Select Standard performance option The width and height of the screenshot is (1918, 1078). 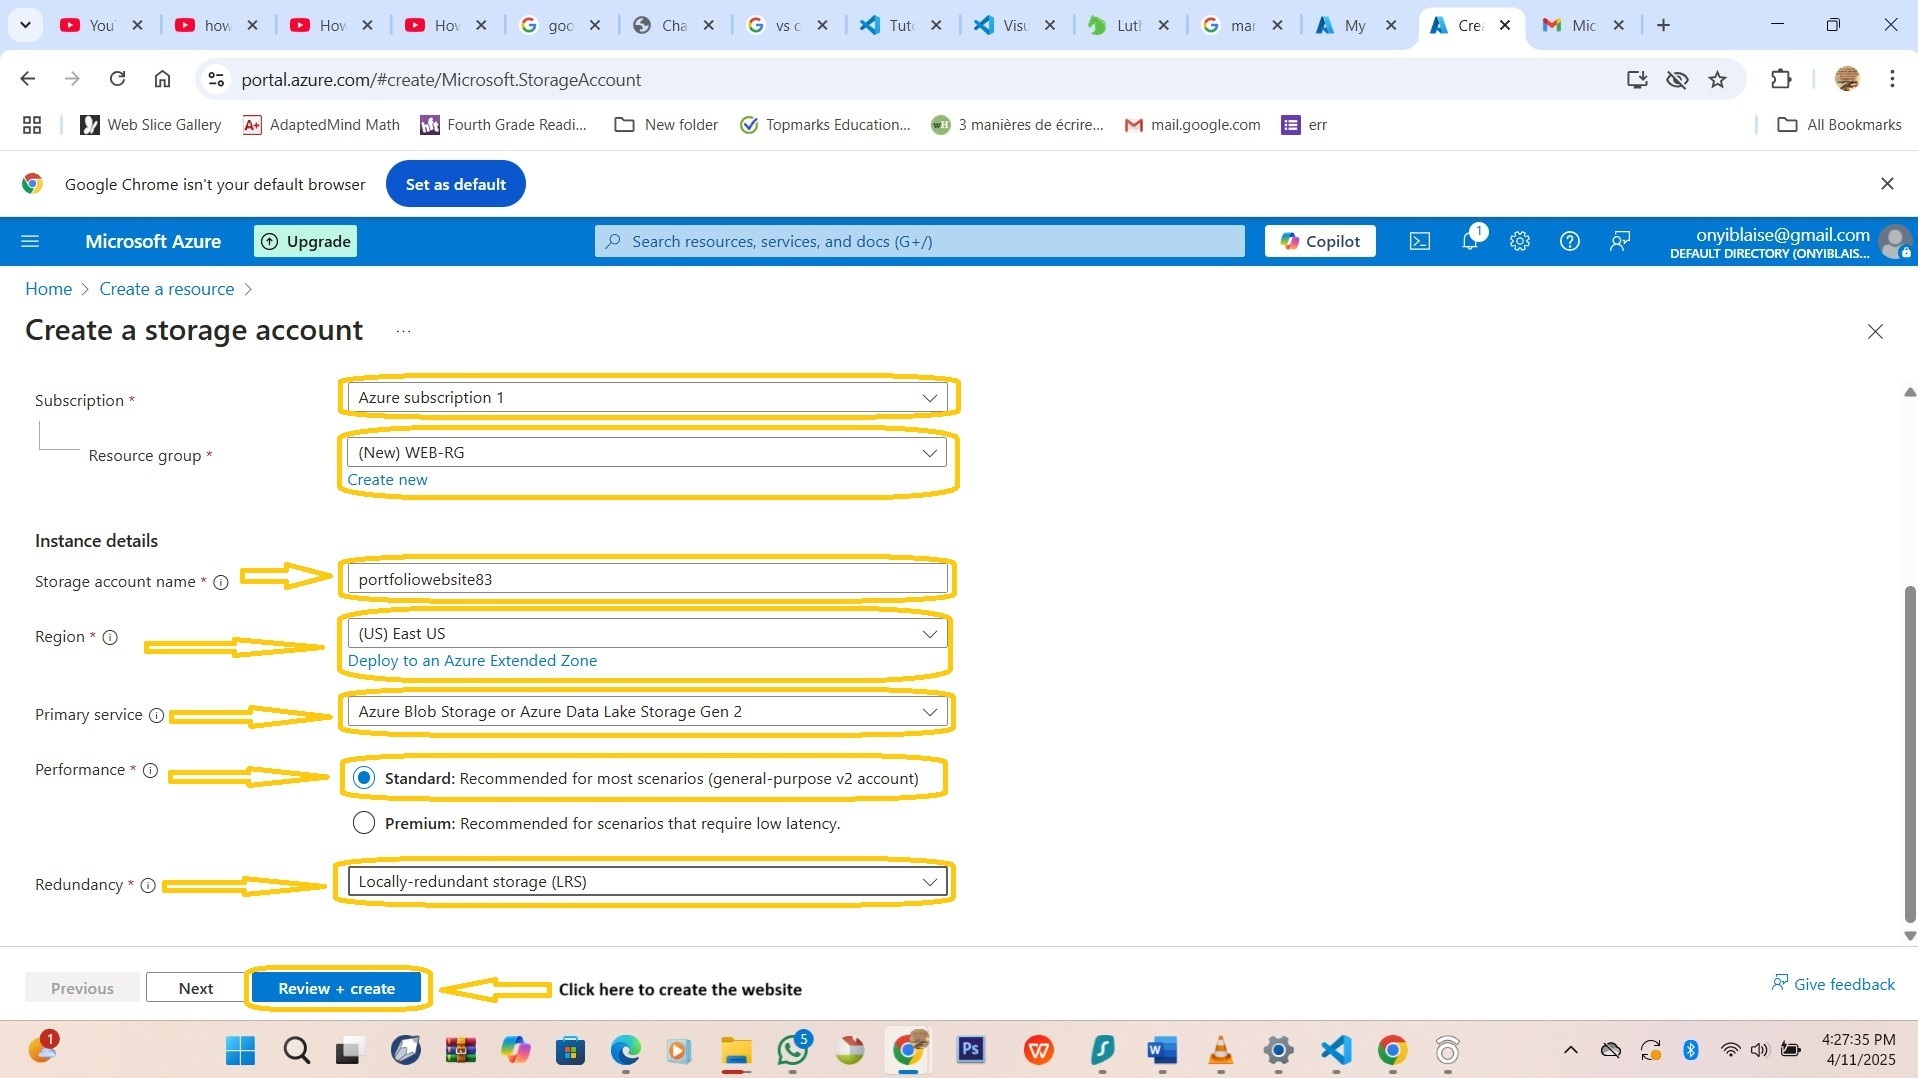(364, 778)
